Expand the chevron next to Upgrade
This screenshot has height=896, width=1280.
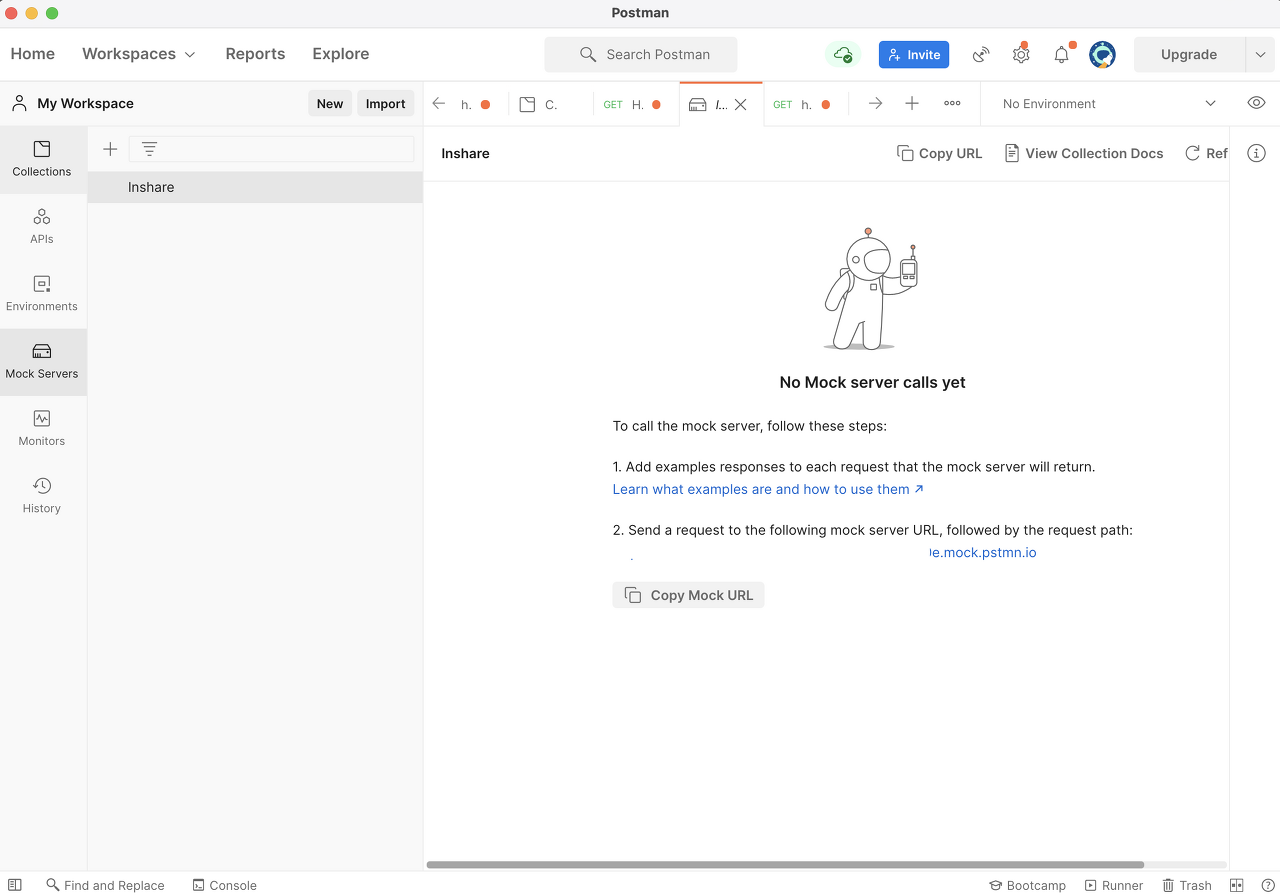point(1260,54)
